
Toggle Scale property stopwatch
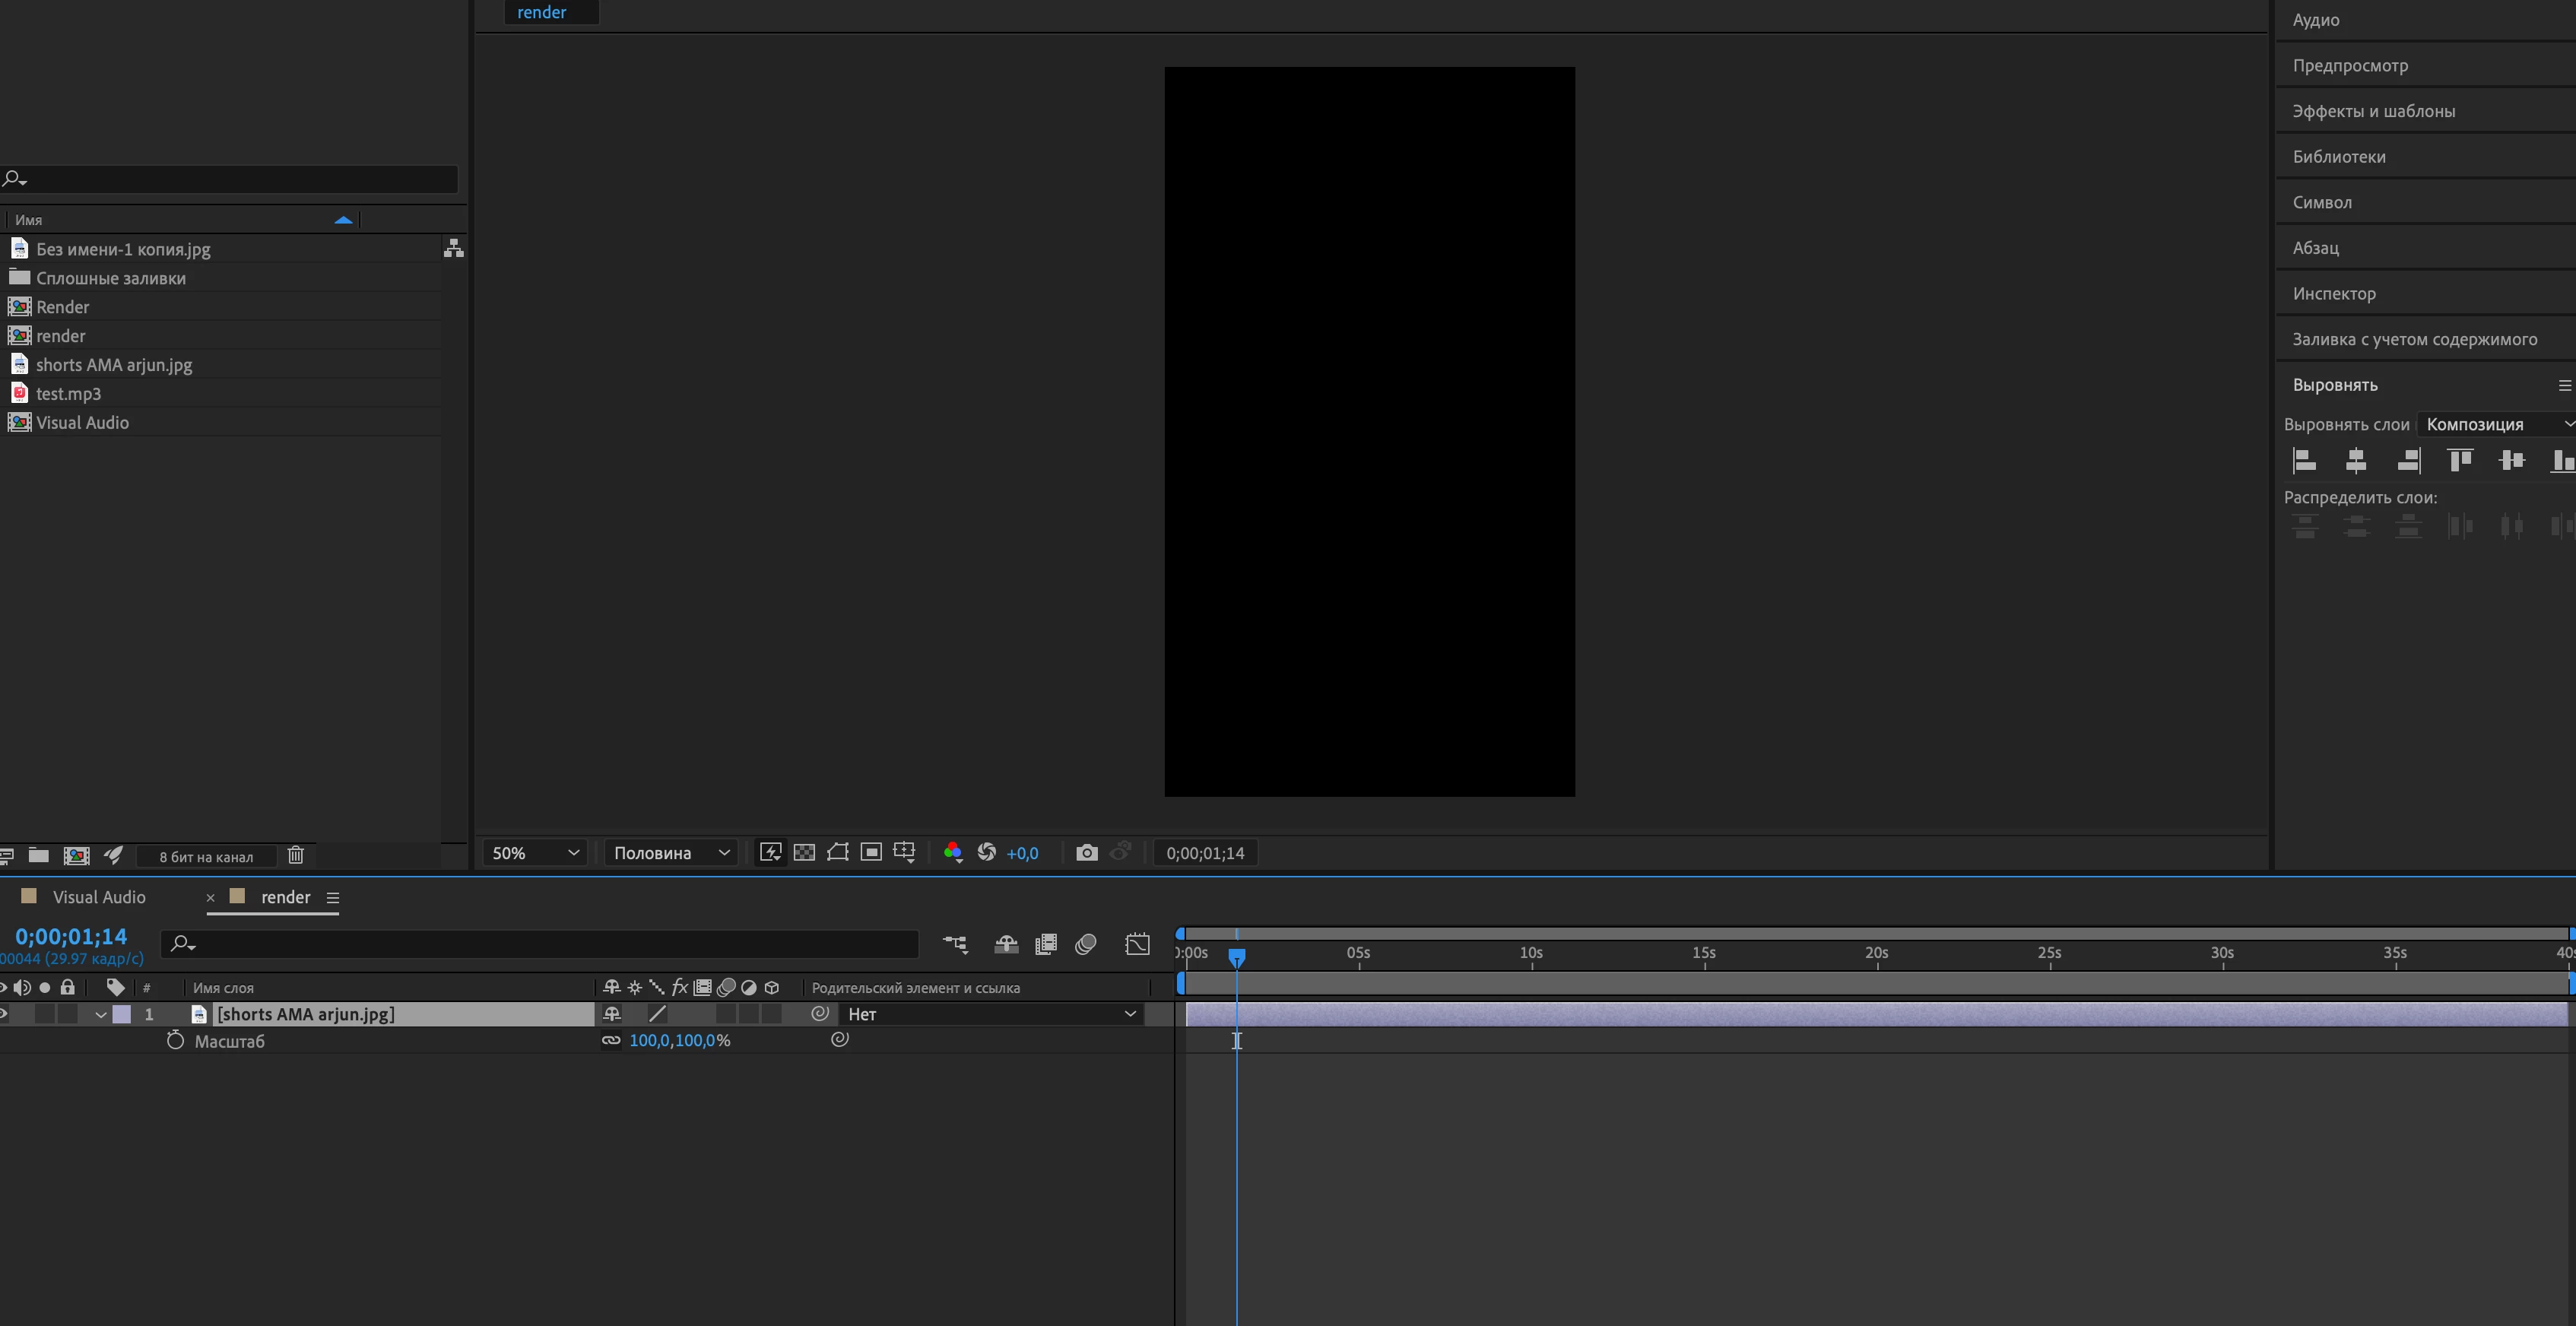(x=175, y=1041)
